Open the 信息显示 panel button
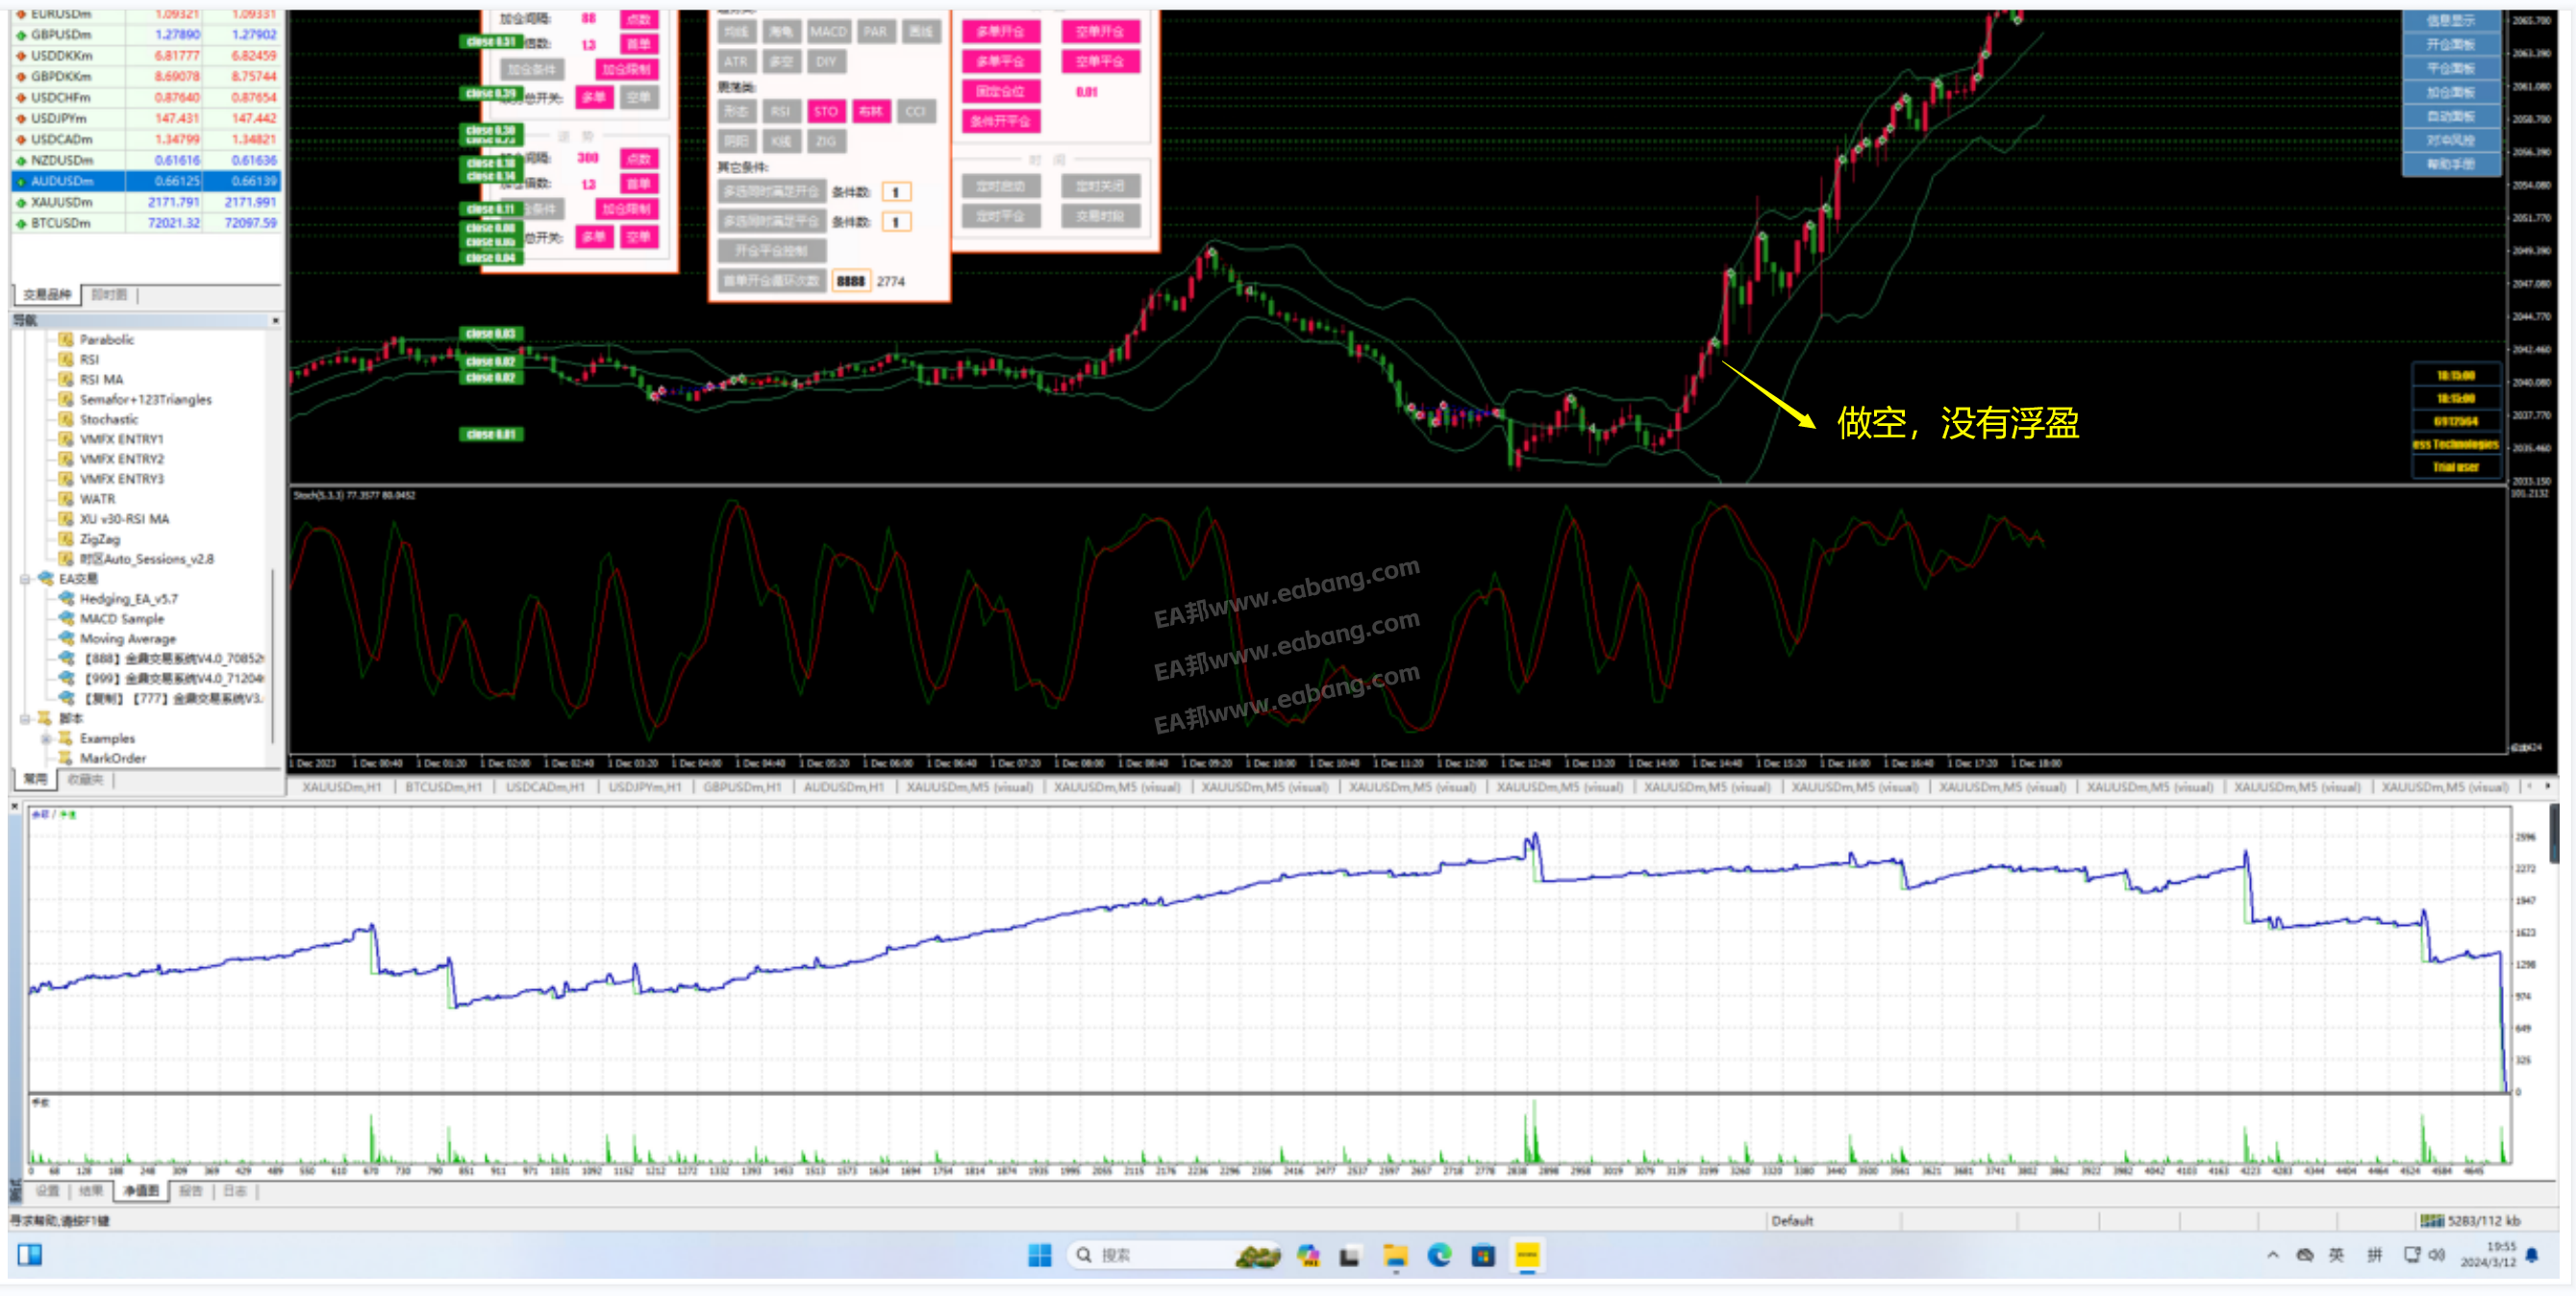 coord(2450,21)
